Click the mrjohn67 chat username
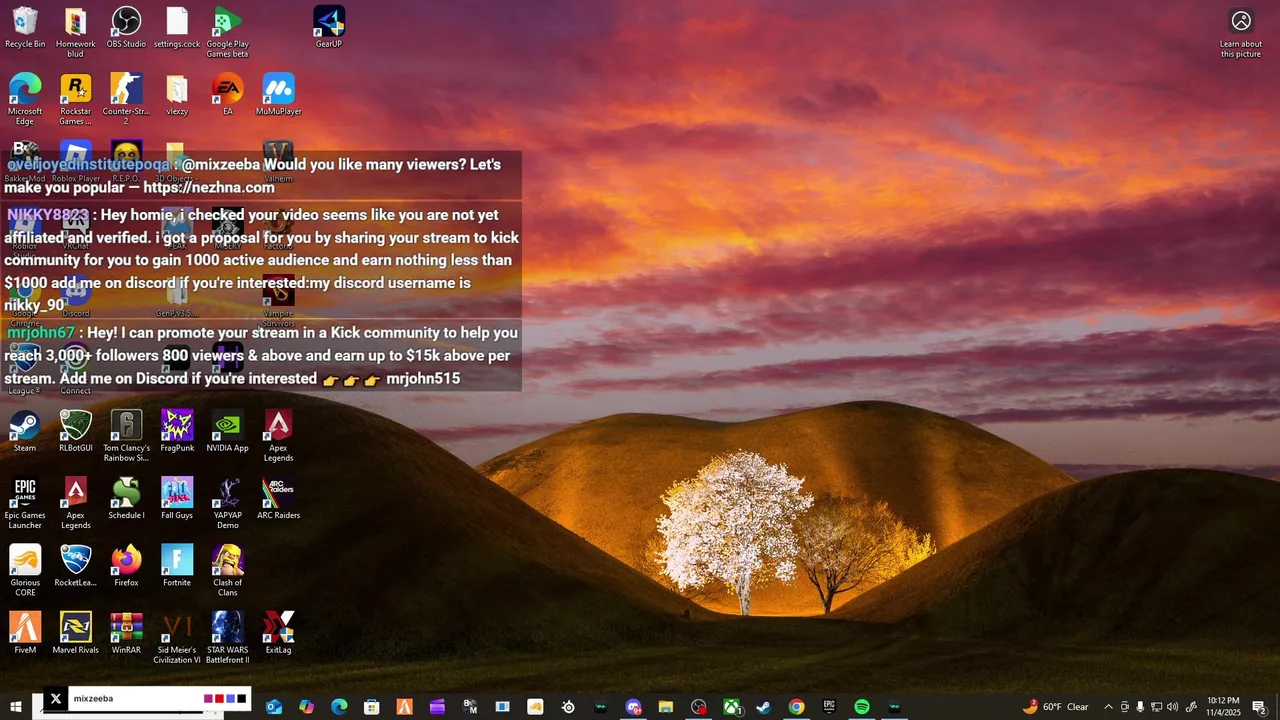Image resolution: width=1280 pixels, height=720 pixels. point(41,333)
